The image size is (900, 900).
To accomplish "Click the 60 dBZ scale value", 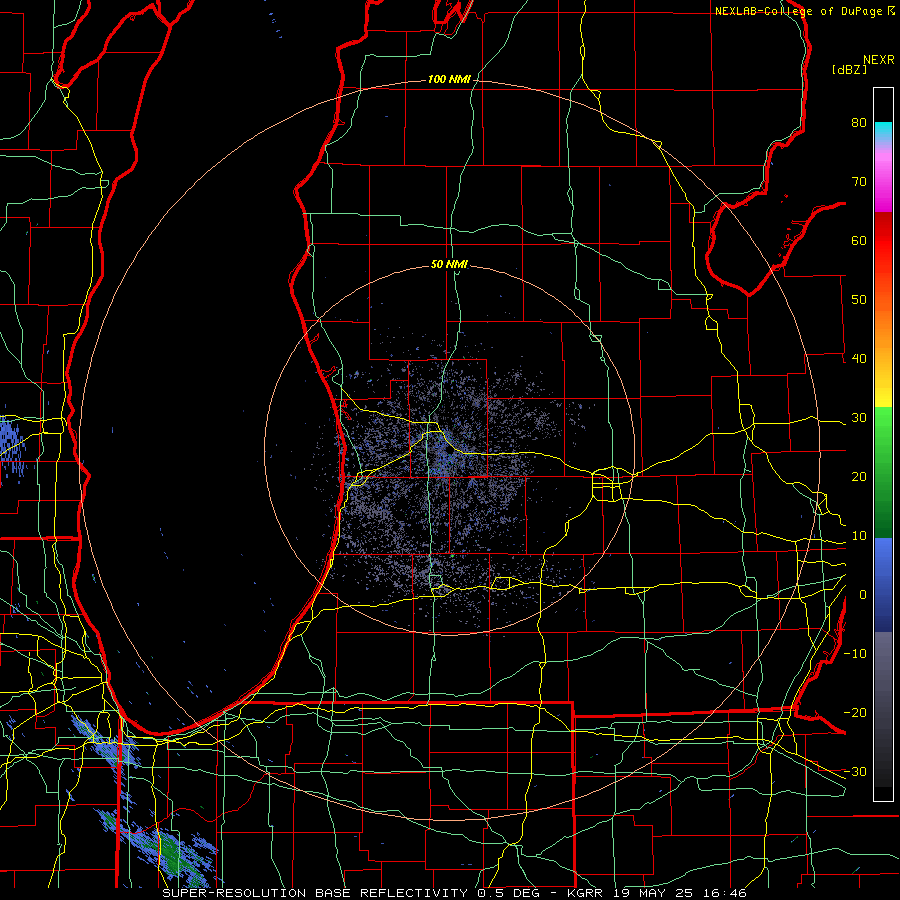I will 859,240.
